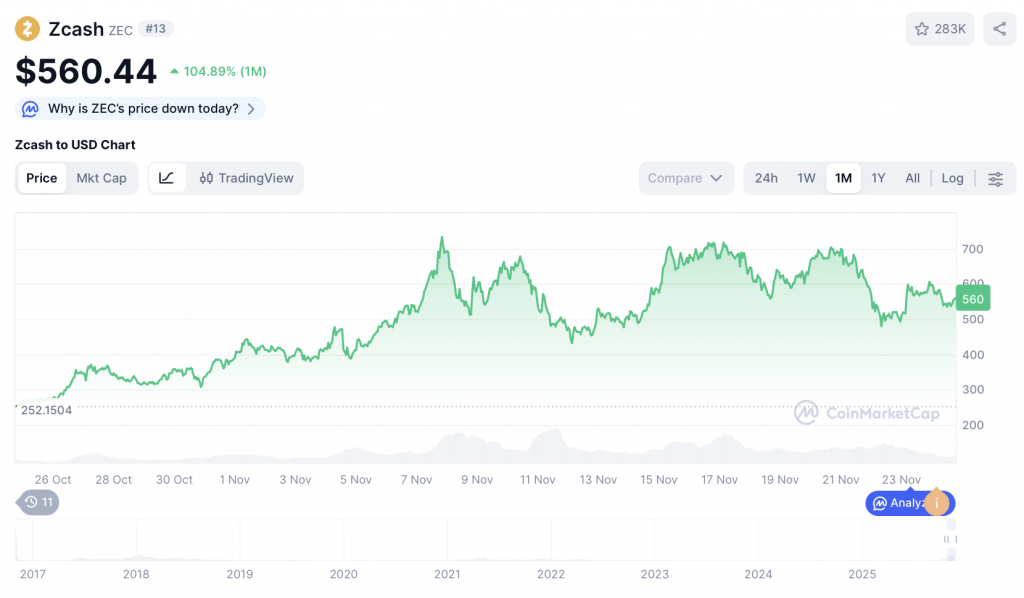The height and width of the screenshot is (598, 1024).
Task: Add Zcash to watchlist via star button
Action: (x=939, y=29)
